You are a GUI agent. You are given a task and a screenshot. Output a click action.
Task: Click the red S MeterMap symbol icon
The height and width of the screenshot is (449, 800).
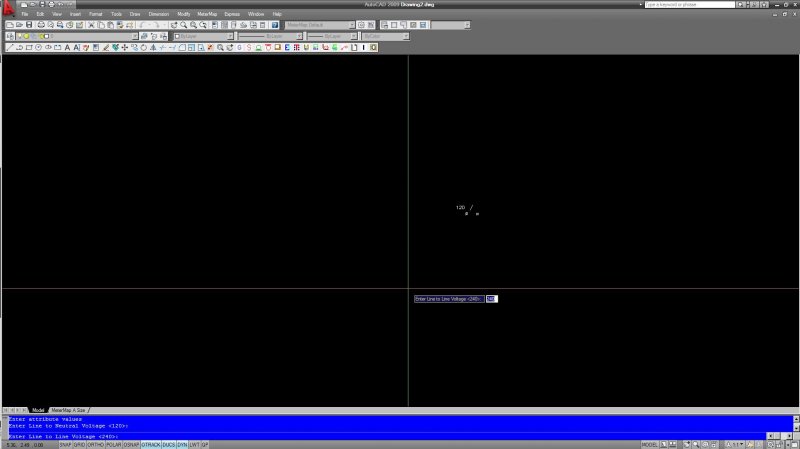coord(249,47)
